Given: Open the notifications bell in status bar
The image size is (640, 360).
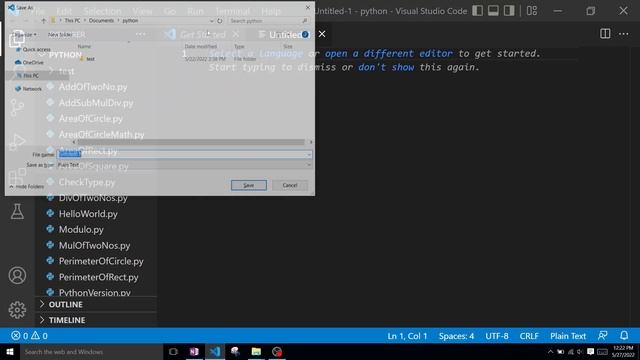Looking at the screenshot, I should coord(624,336).
